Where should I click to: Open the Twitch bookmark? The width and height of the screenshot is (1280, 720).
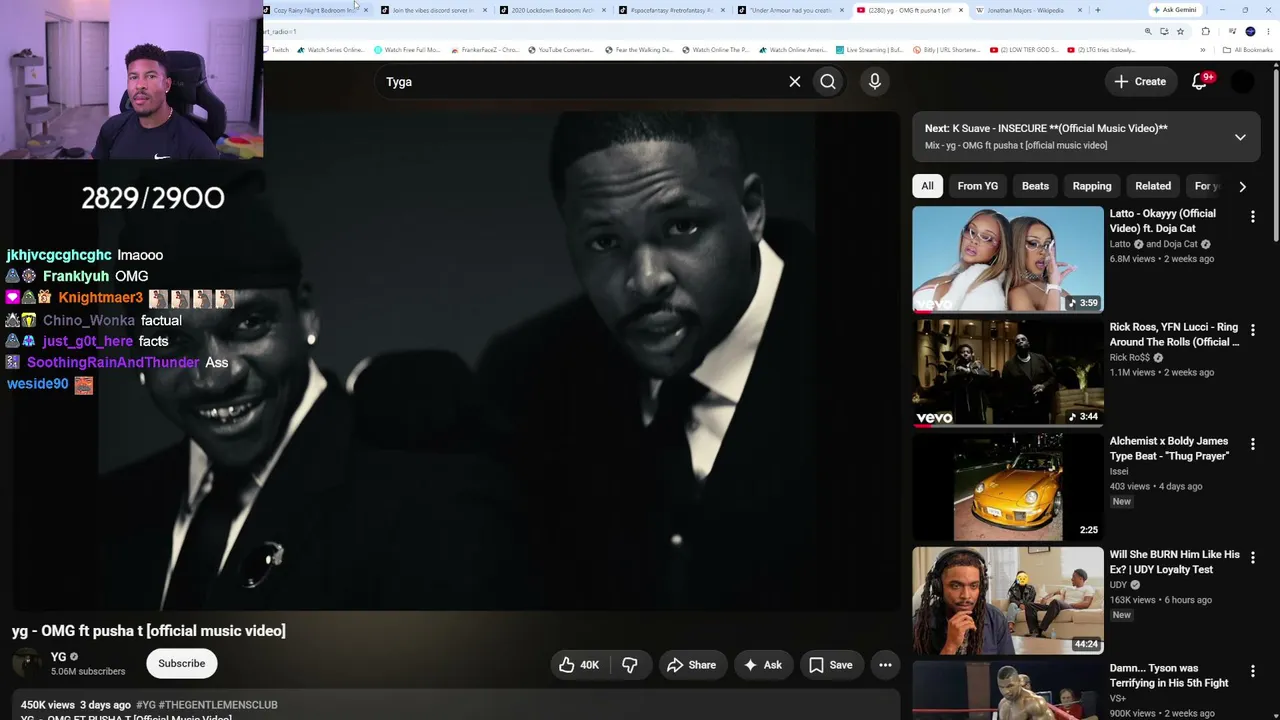[x=275, y=49]
